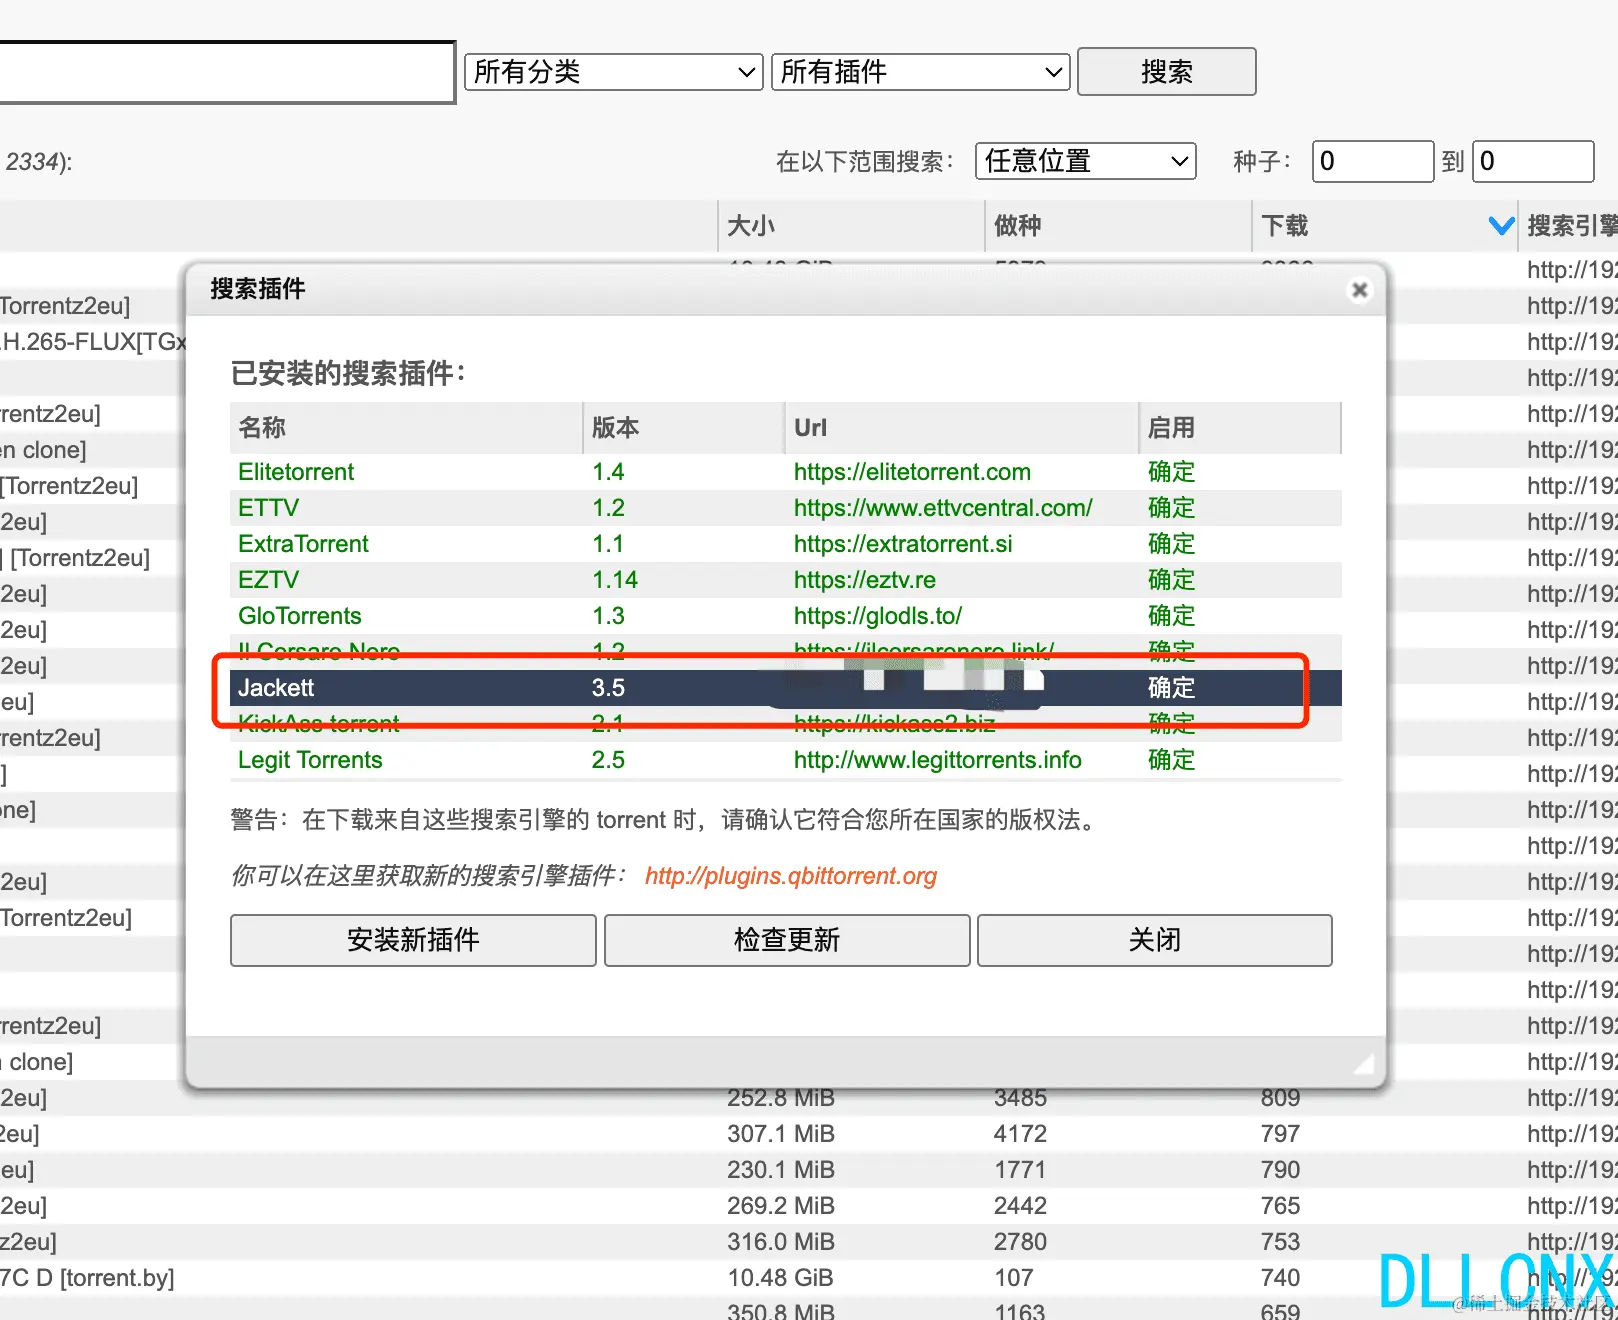Click version 1.14 of EZTV

615,580
